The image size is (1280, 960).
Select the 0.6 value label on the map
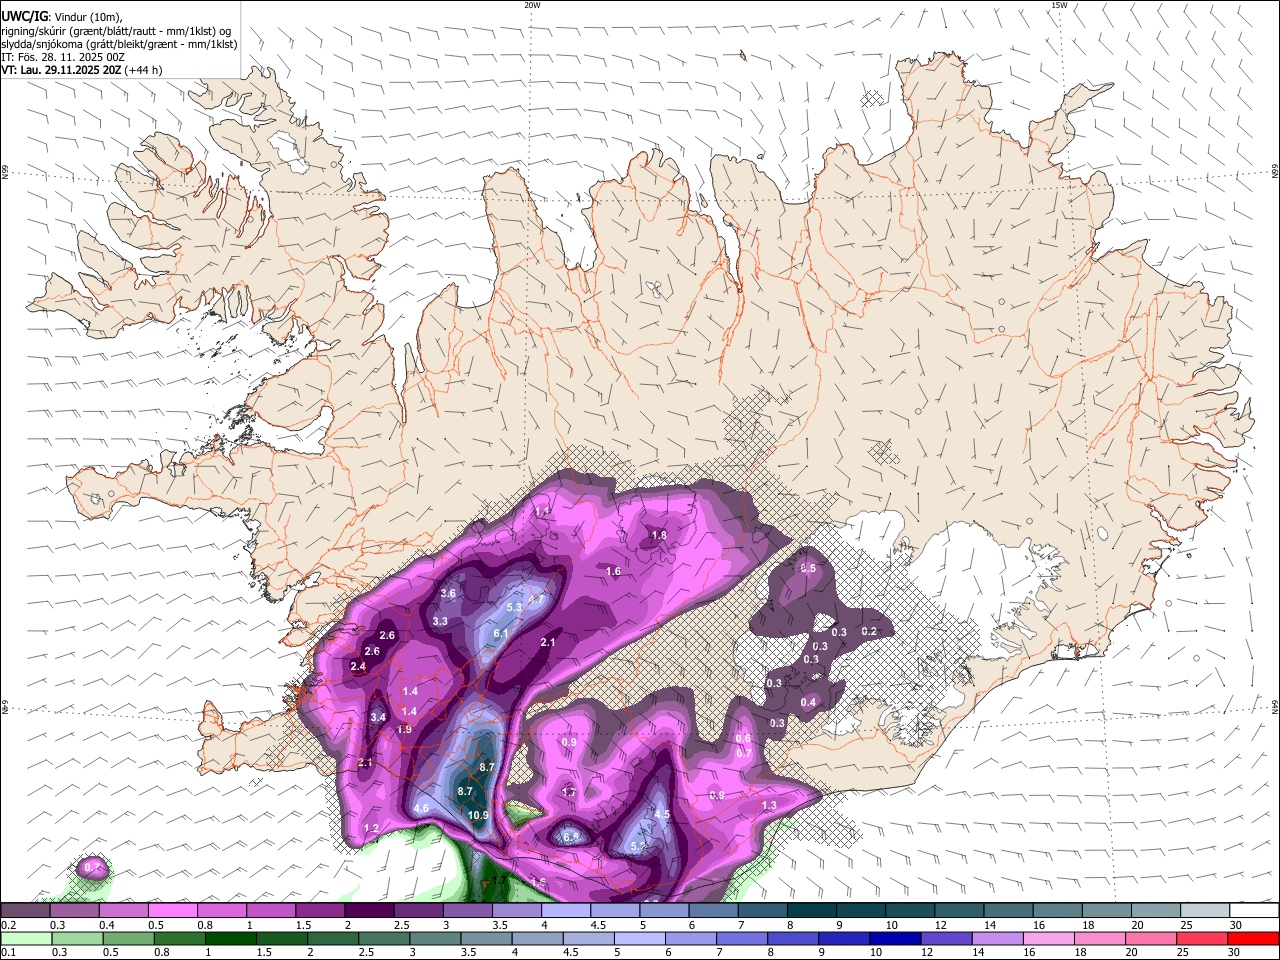pyautogui.click(x=743, y=738)
